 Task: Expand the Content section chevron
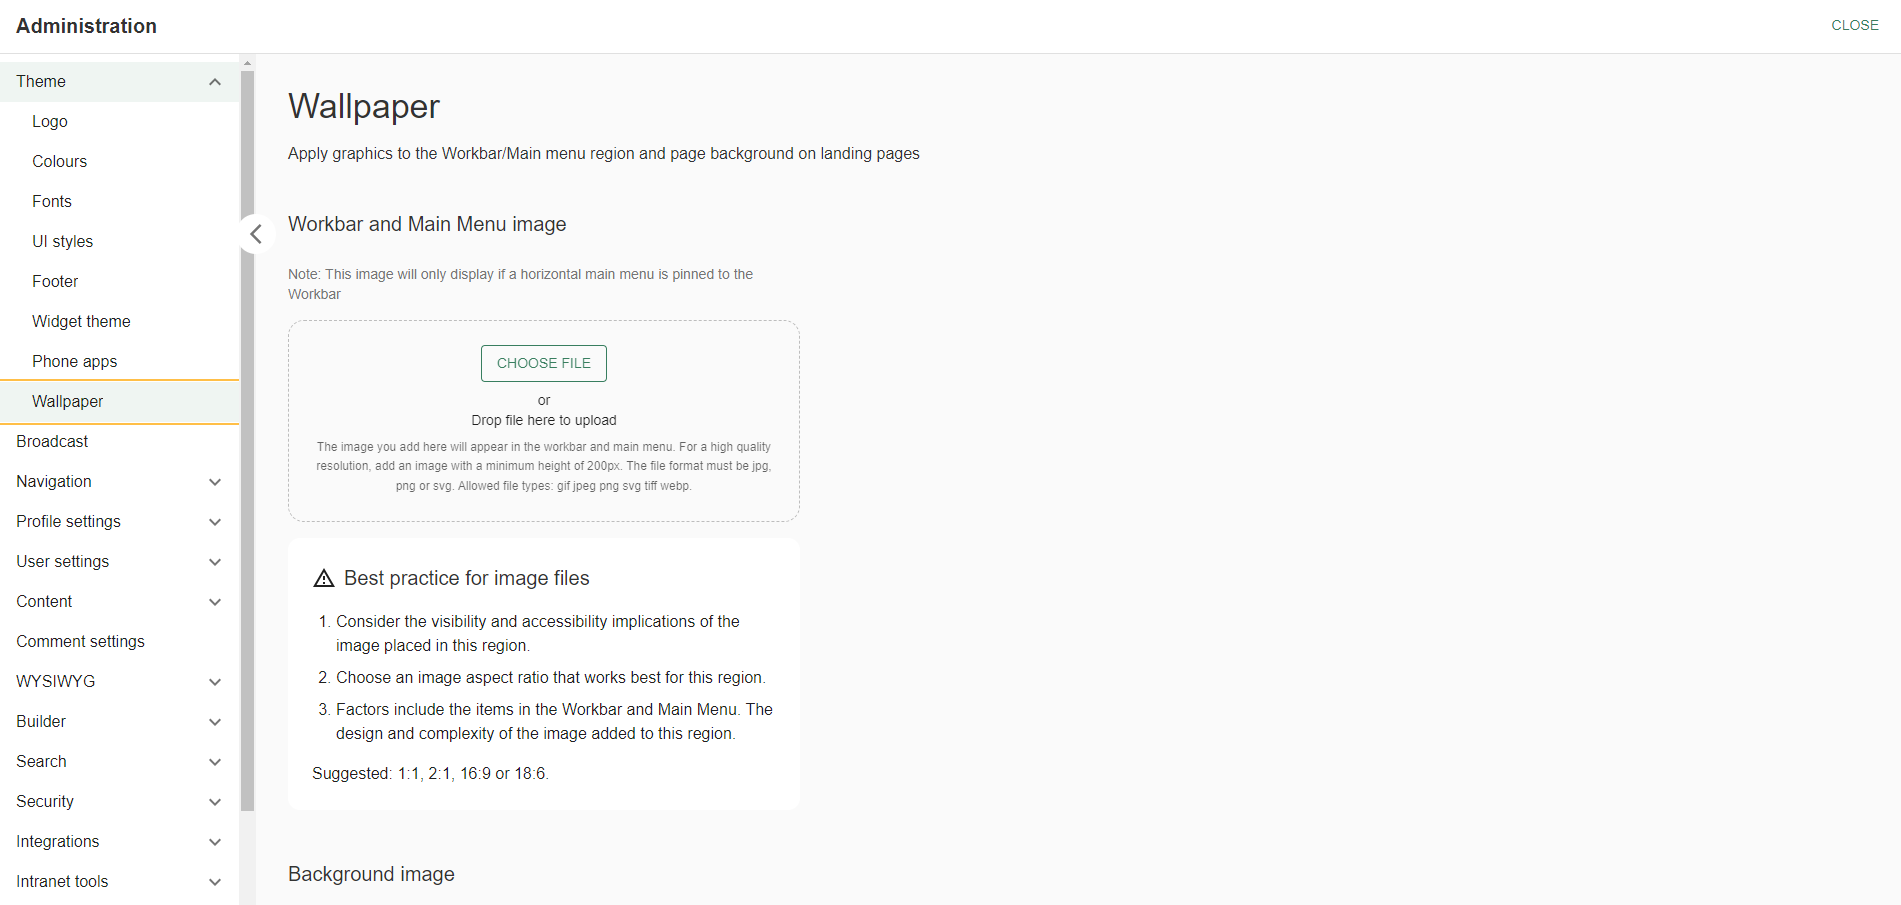point(215,602)
